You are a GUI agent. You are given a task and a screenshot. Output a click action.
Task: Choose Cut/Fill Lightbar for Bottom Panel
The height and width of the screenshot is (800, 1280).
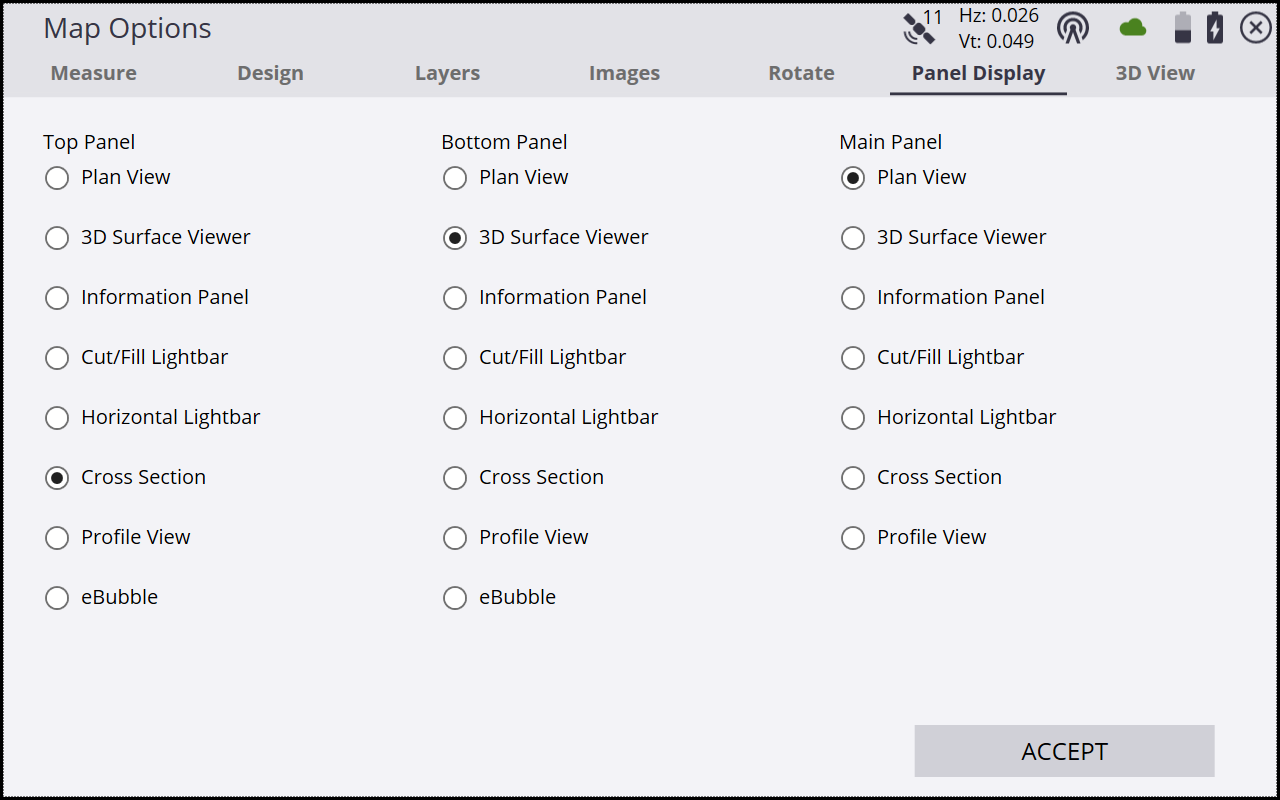point(455,357)
